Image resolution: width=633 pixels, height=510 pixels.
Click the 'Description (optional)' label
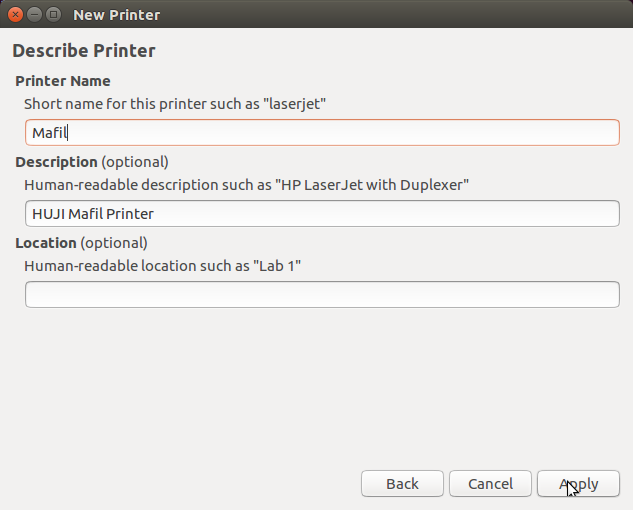92,162
